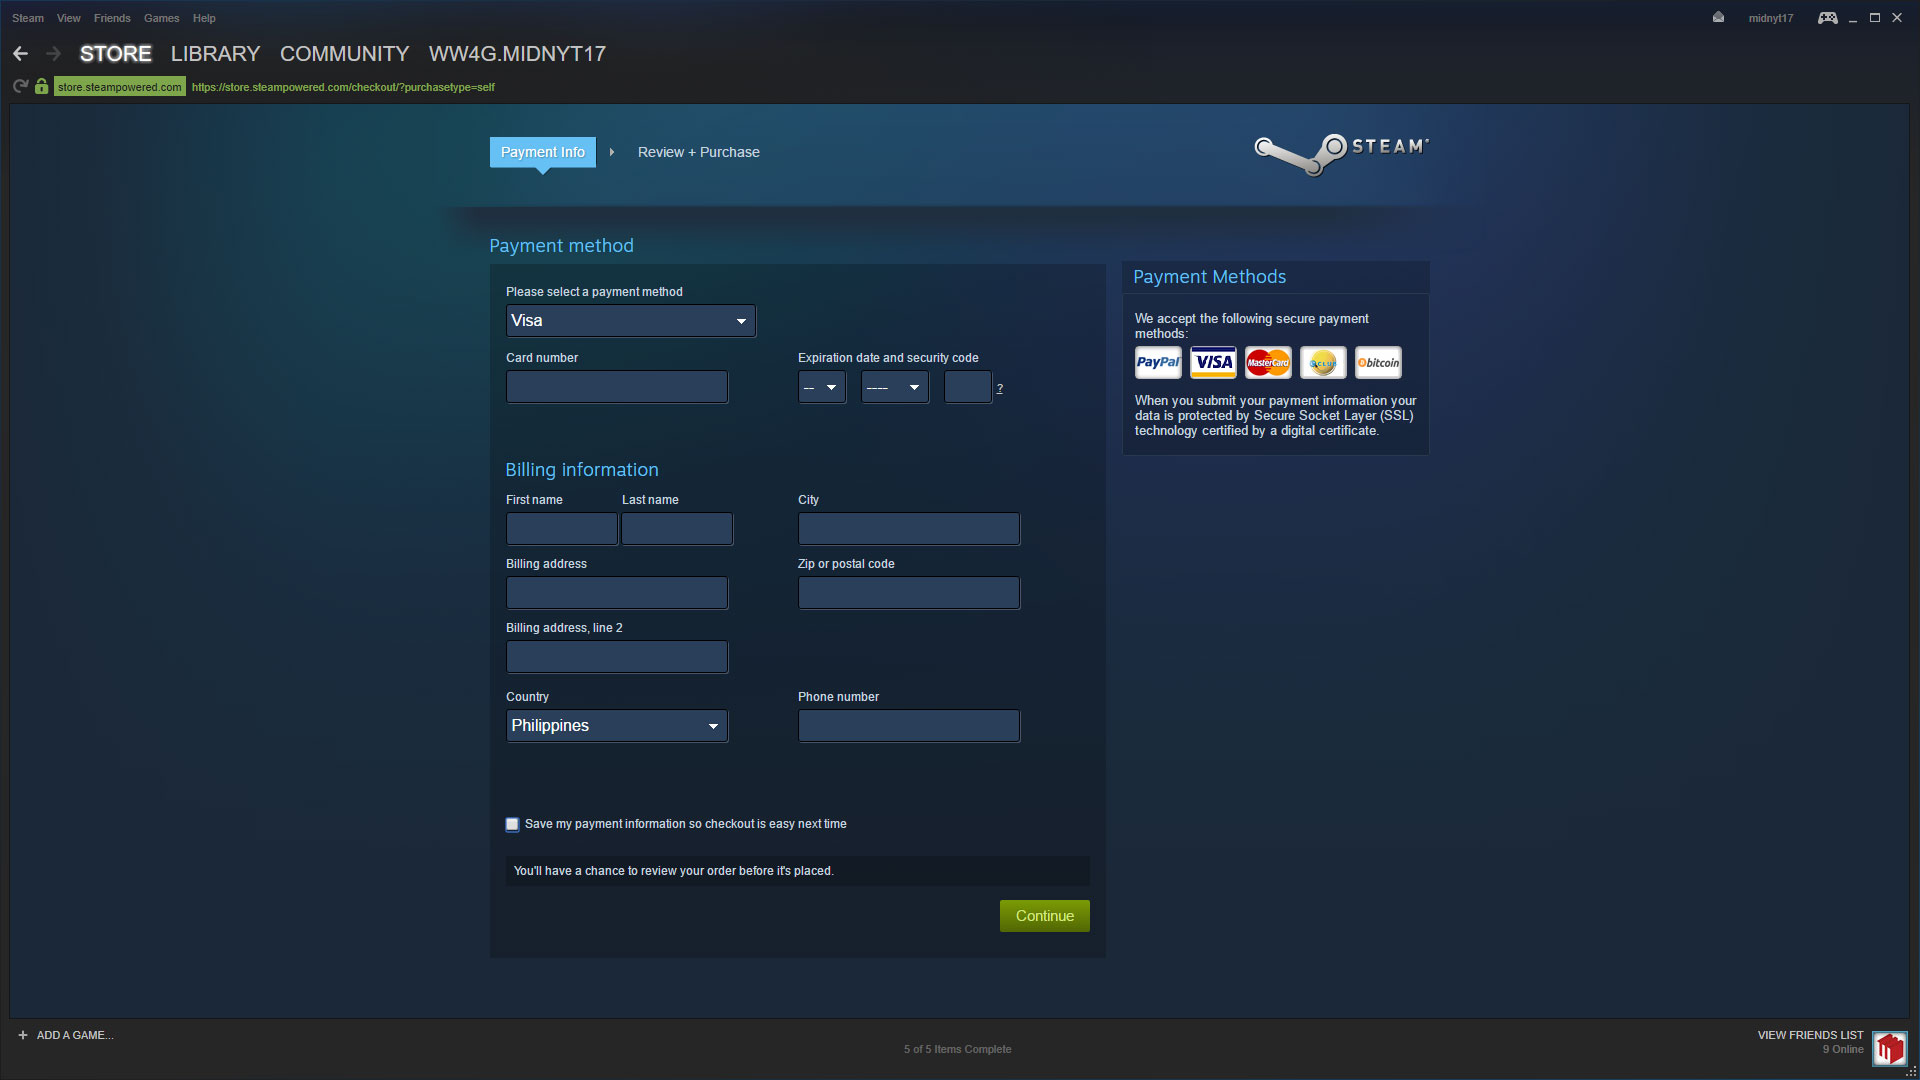Click the Mastercard payment icon
The height and width of the screenshot is (1080, 1920).
pyautogui.click(x=1267, y=363)
